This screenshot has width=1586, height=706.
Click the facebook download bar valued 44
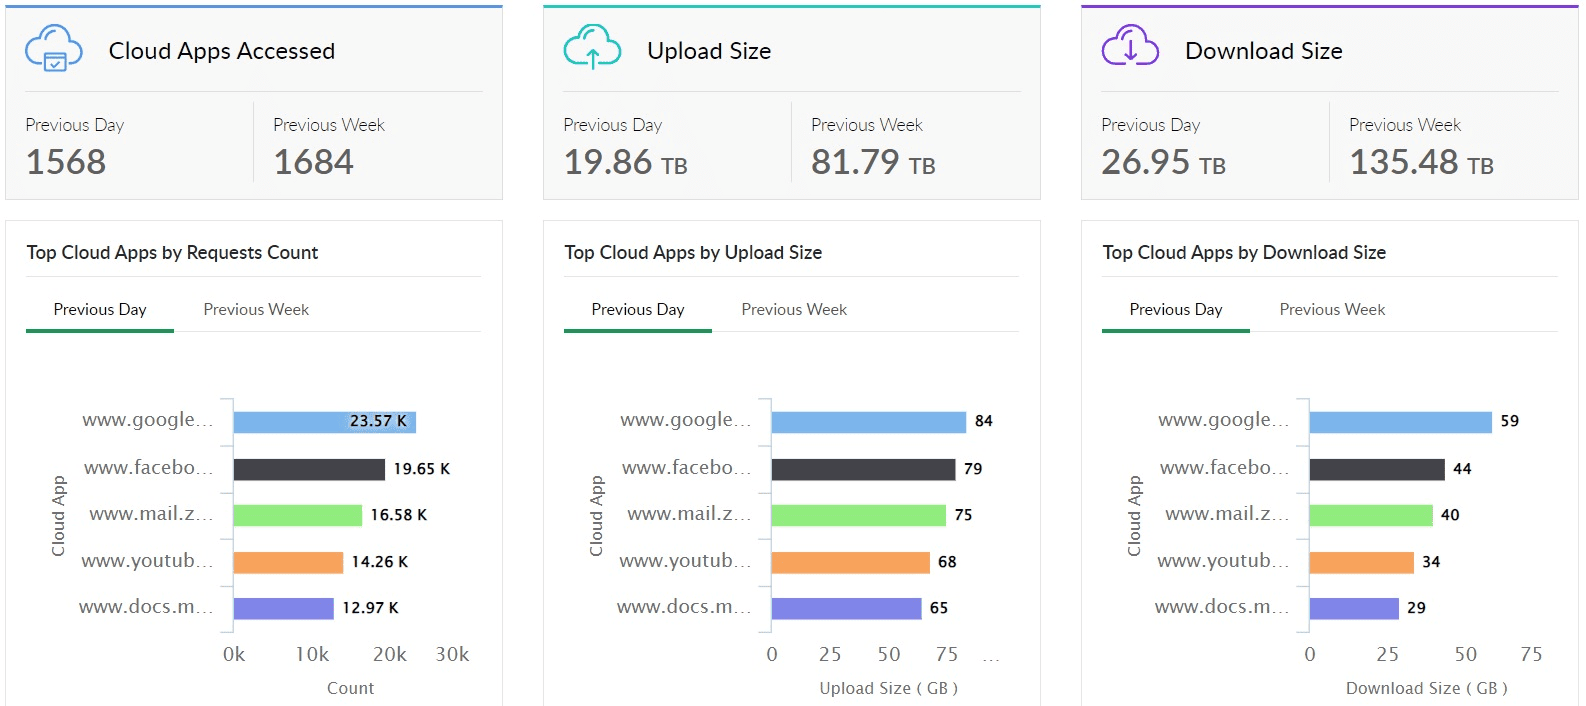click(1377, 469)
